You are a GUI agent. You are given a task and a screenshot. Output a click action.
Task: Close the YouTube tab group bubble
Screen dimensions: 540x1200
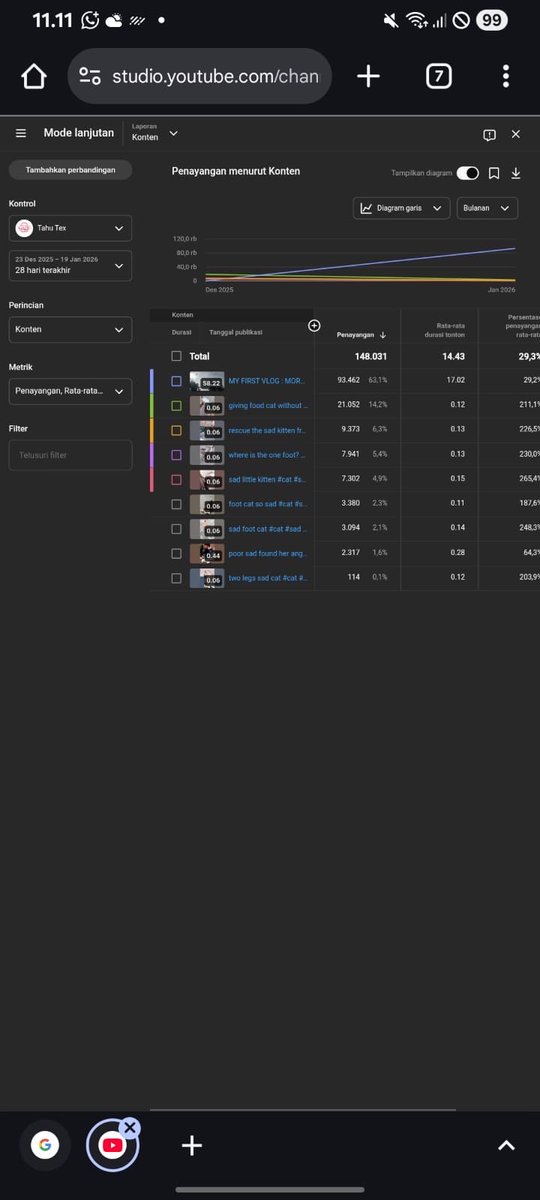tap(130, 1127)
